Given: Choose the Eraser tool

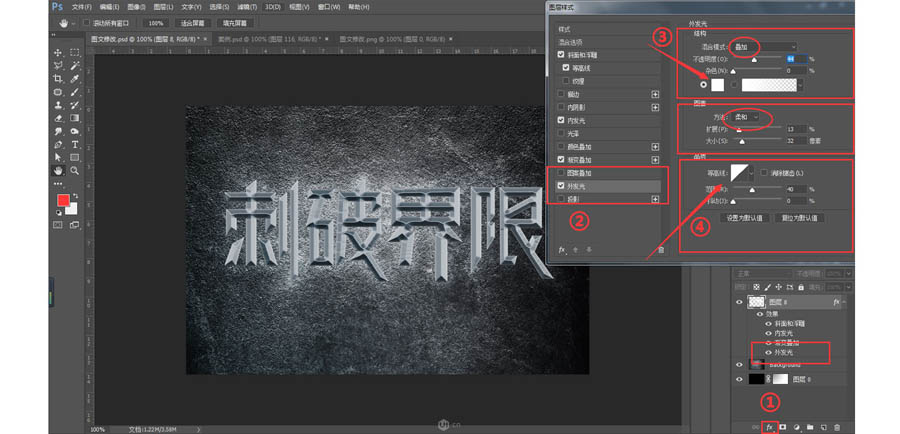Looking at the screenshot, I should click(x=58, y=117).
